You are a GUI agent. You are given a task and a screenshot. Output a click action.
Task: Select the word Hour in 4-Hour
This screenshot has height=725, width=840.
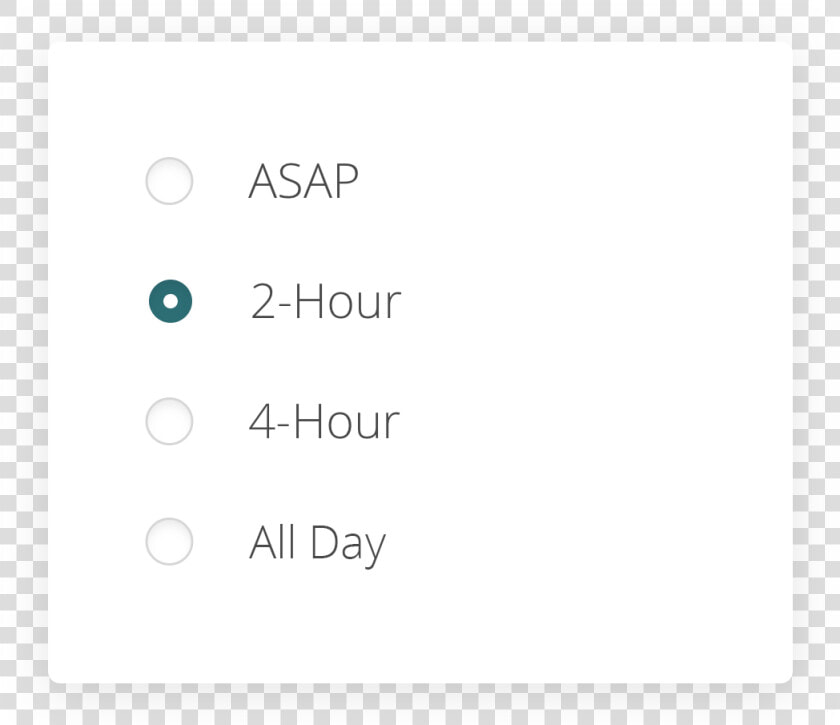pyautogui.click(x=347, y=421)
